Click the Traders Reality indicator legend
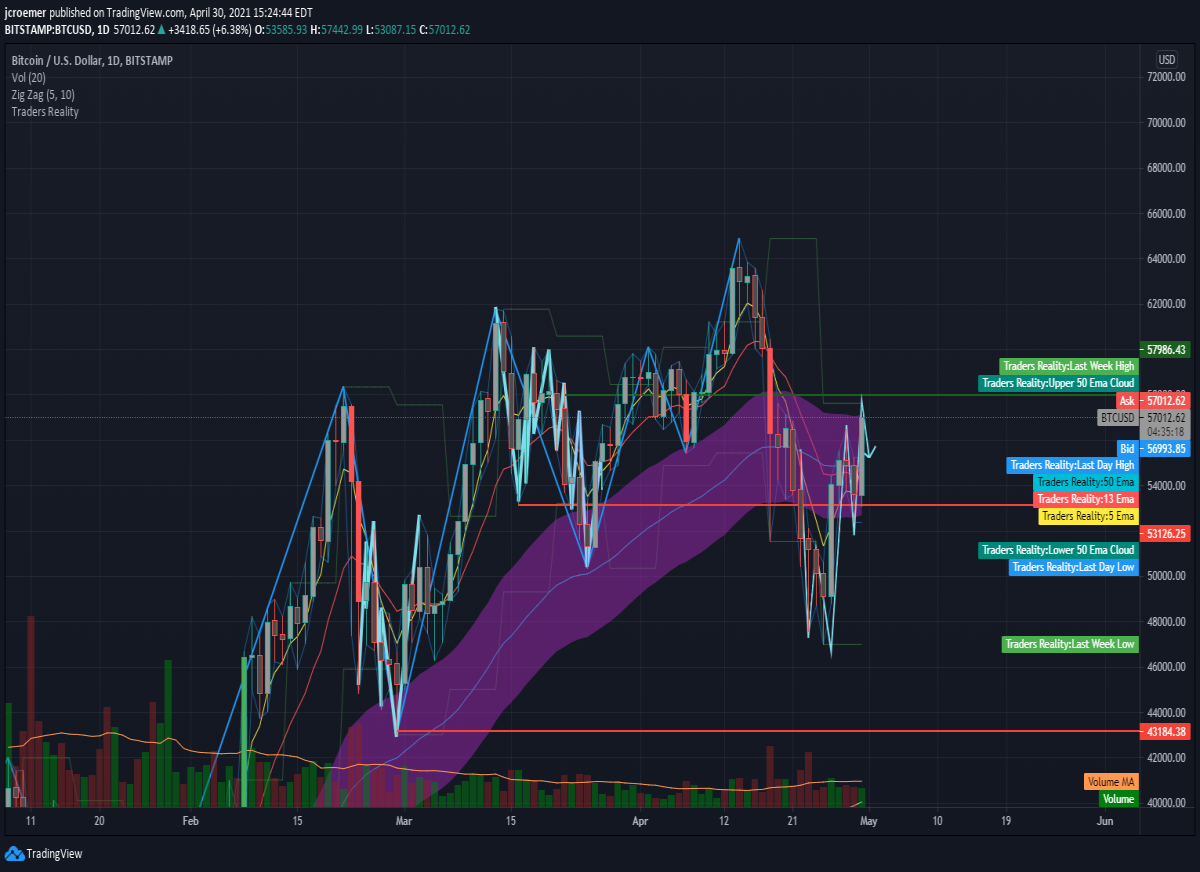Screen dimensions: 1200x872 click(x=45, y=112)
